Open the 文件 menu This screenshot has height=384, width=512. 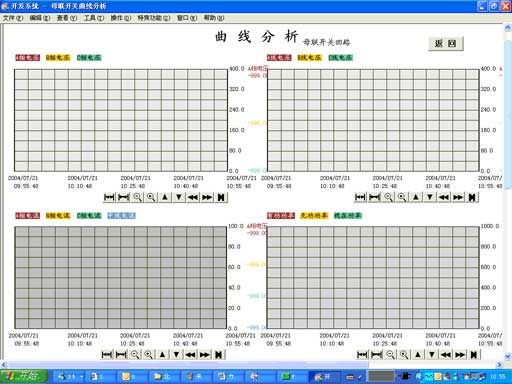tap(13, 18)
